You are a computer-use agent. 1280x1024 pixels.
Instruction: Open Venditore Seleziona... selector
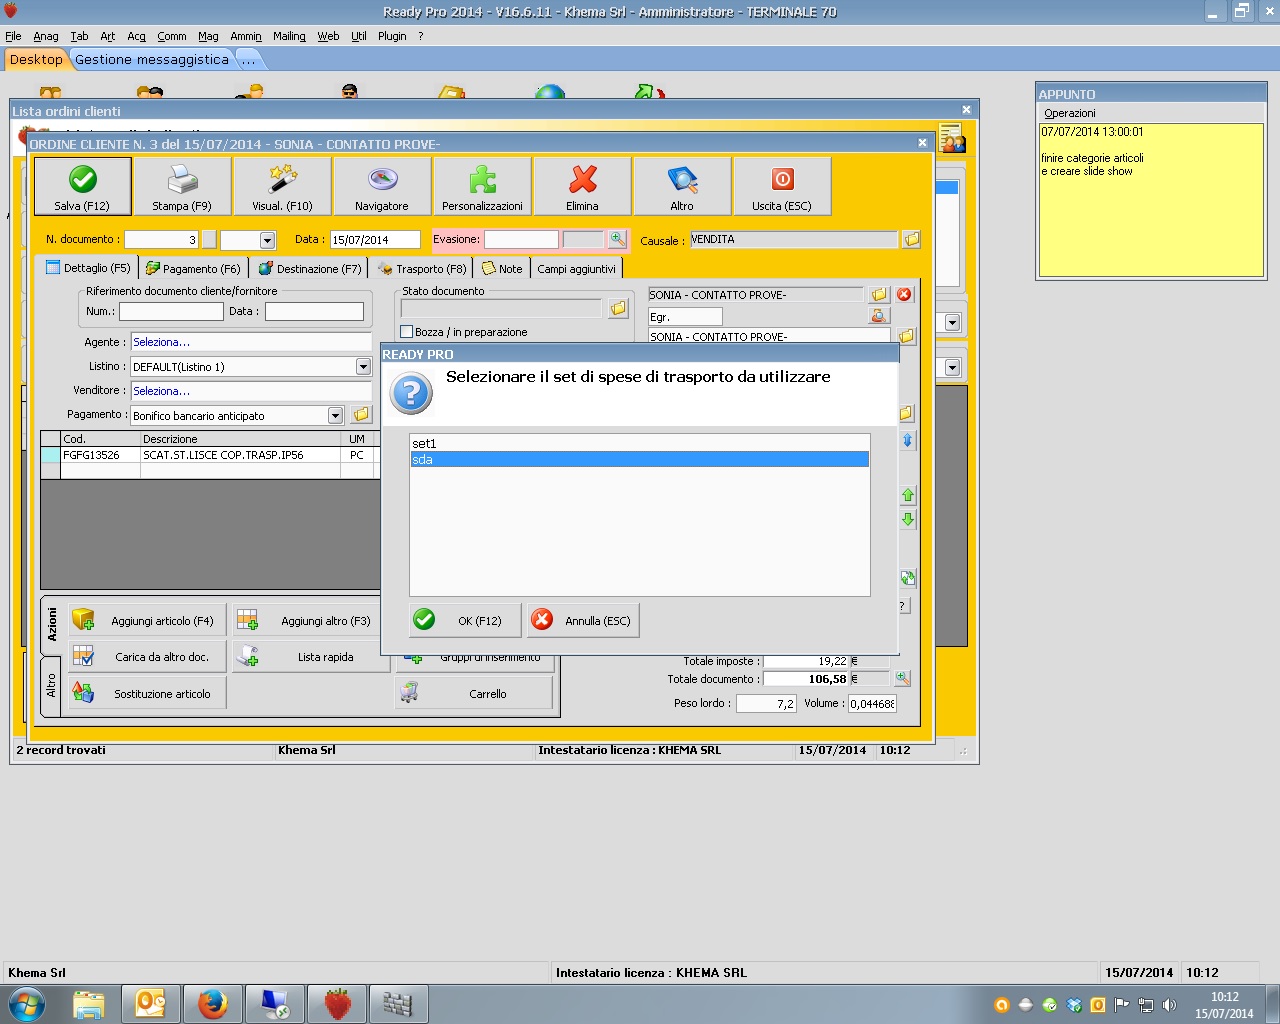click(250, 391)
